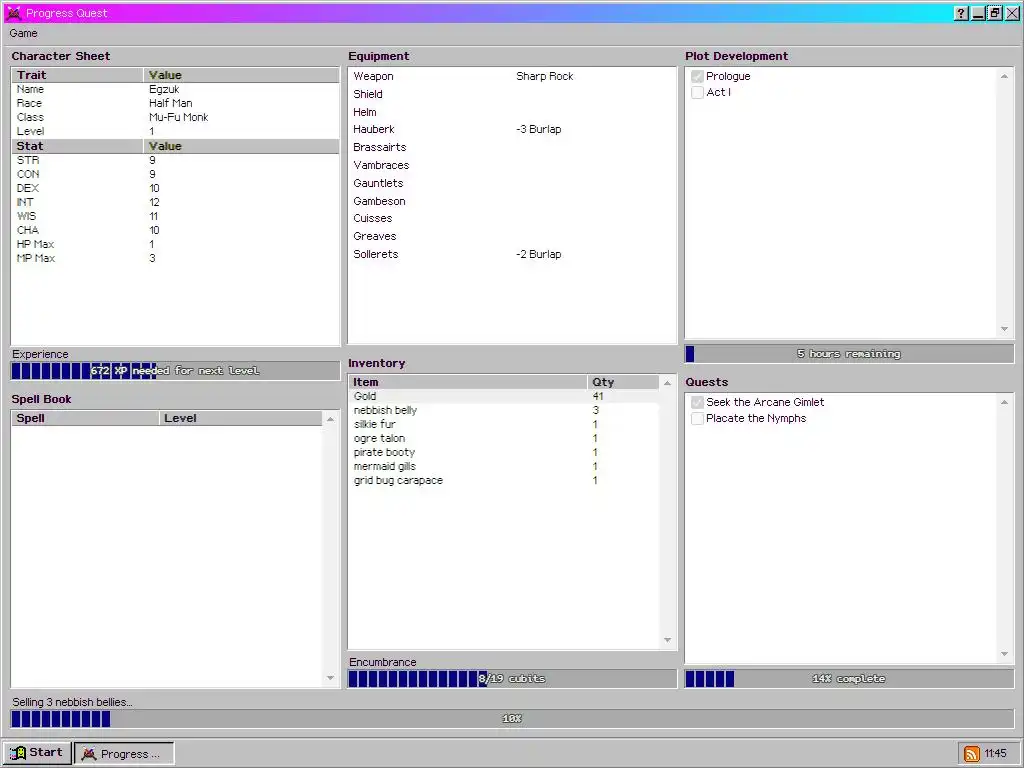1024x768 pixels.
Task: Click the MP Max stat row
Action: pyautogui.click(x=175, y=259)
